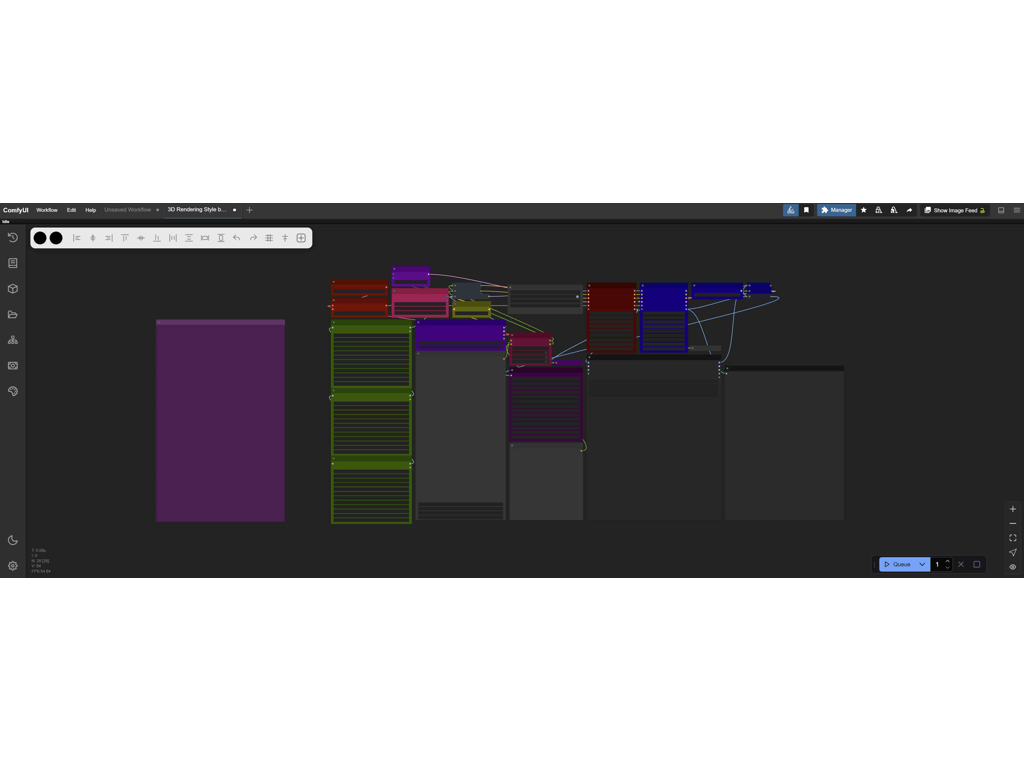This screenshot has height=768, width=1024.
Task: Click the undo arrow in alignment toolbar
Action: (x=237, y=238)
